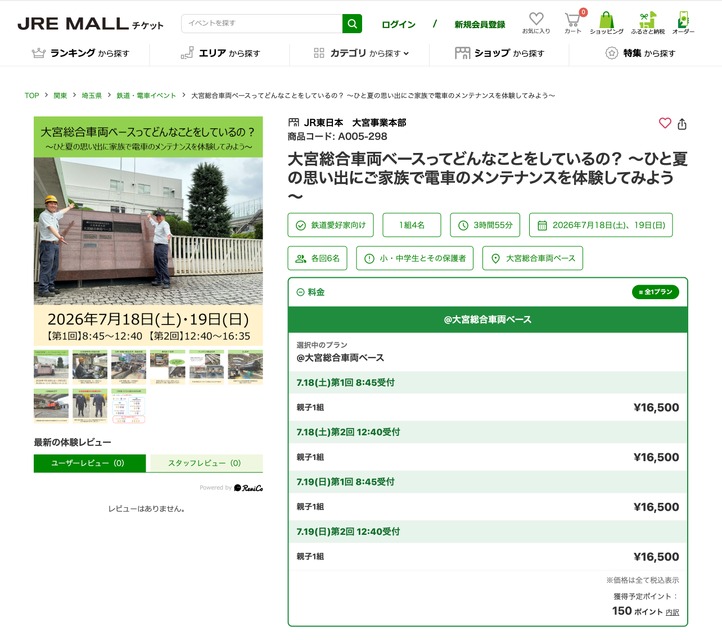Click the crown icon for ranking
The height and width of the screenshot is (640, 722).
coord(39,53)
